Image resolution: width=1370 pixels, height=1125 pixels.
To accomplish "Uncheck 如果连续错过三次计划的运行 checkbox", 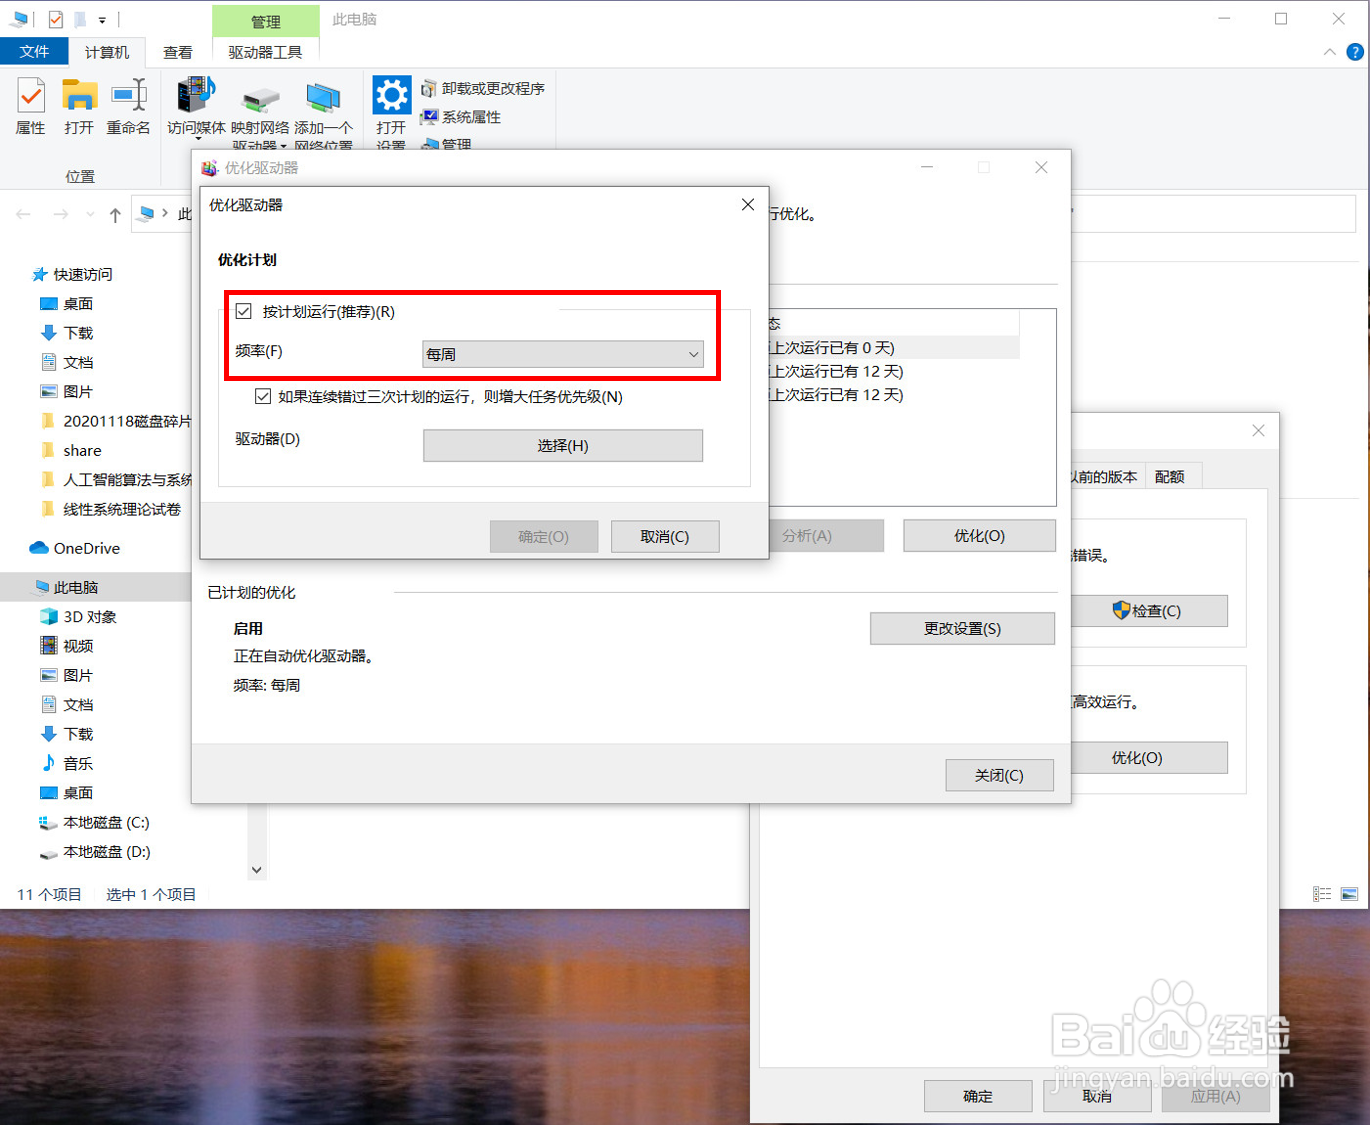I will 263,396.
